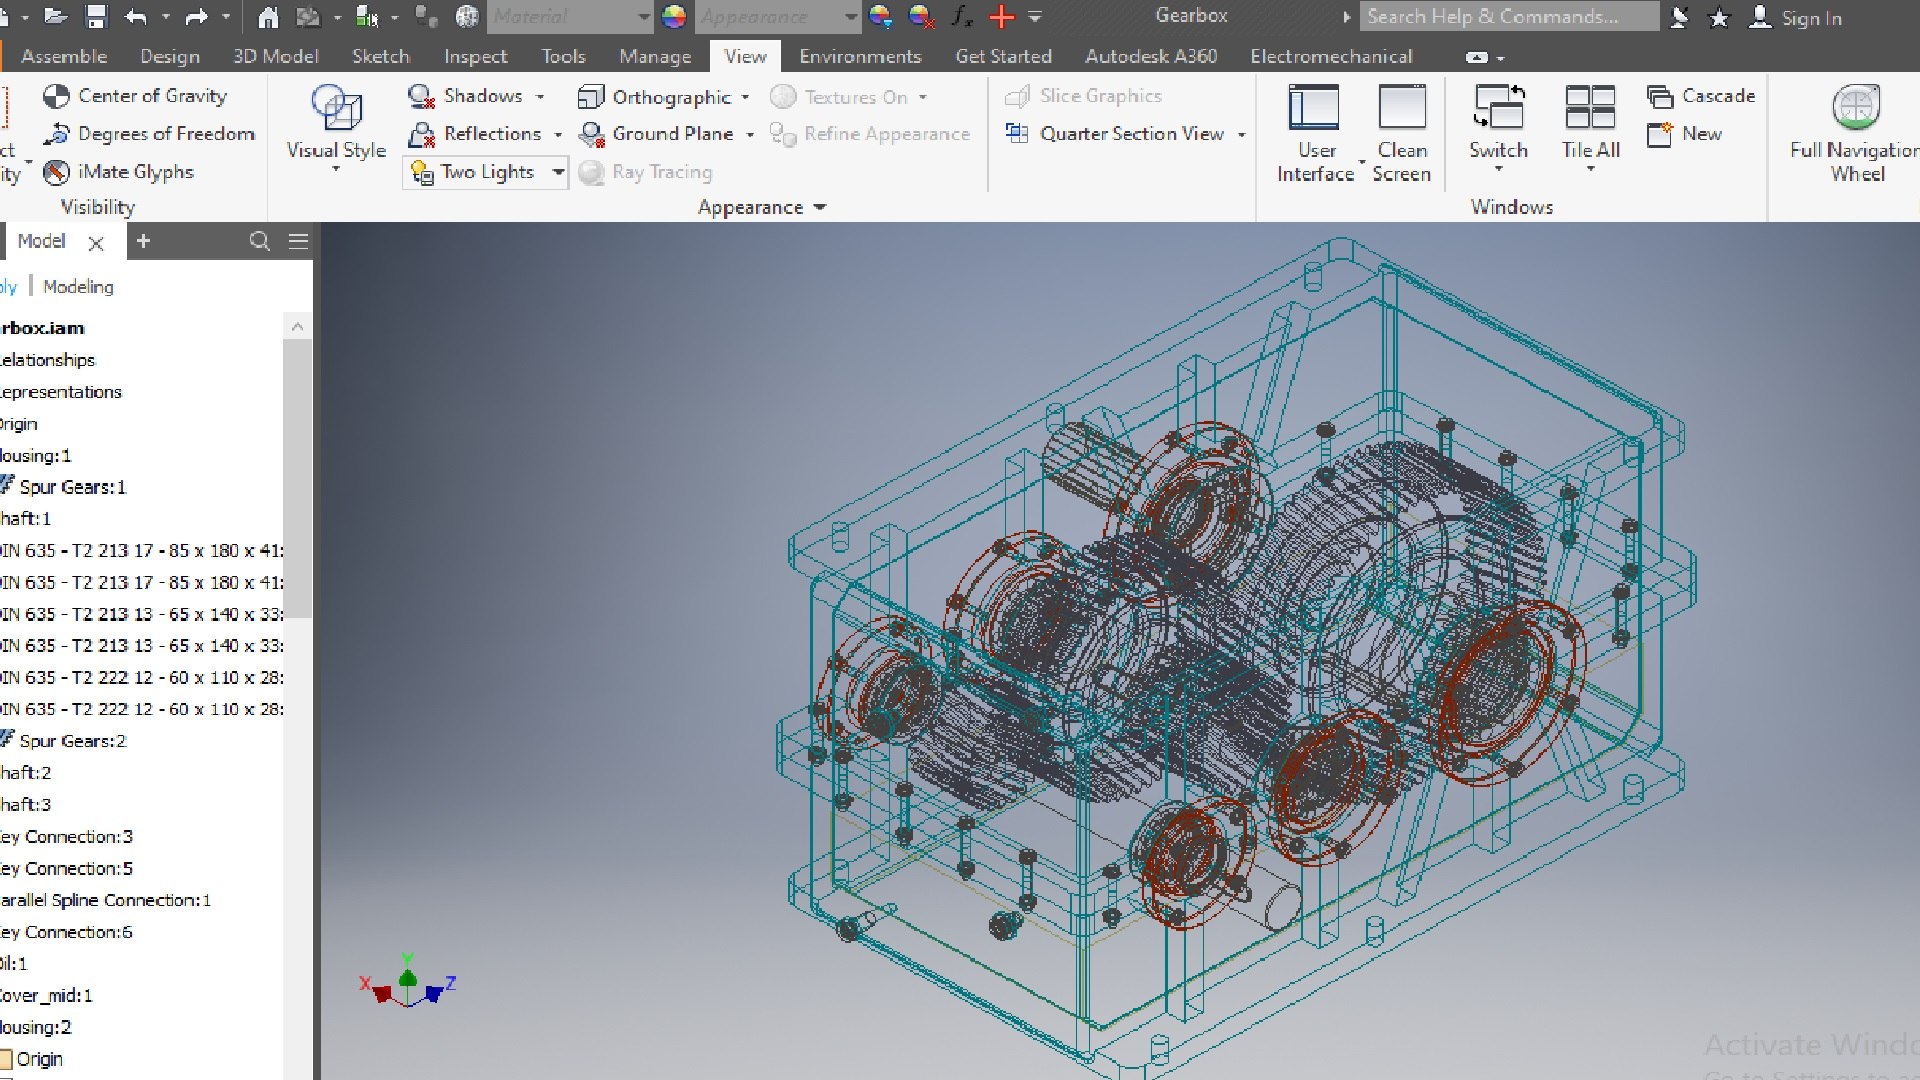The width and height of the screenshot is (1920, 1080).
Task: Expand the Orthographic view dropdown arrow
Action: (746, 97)
